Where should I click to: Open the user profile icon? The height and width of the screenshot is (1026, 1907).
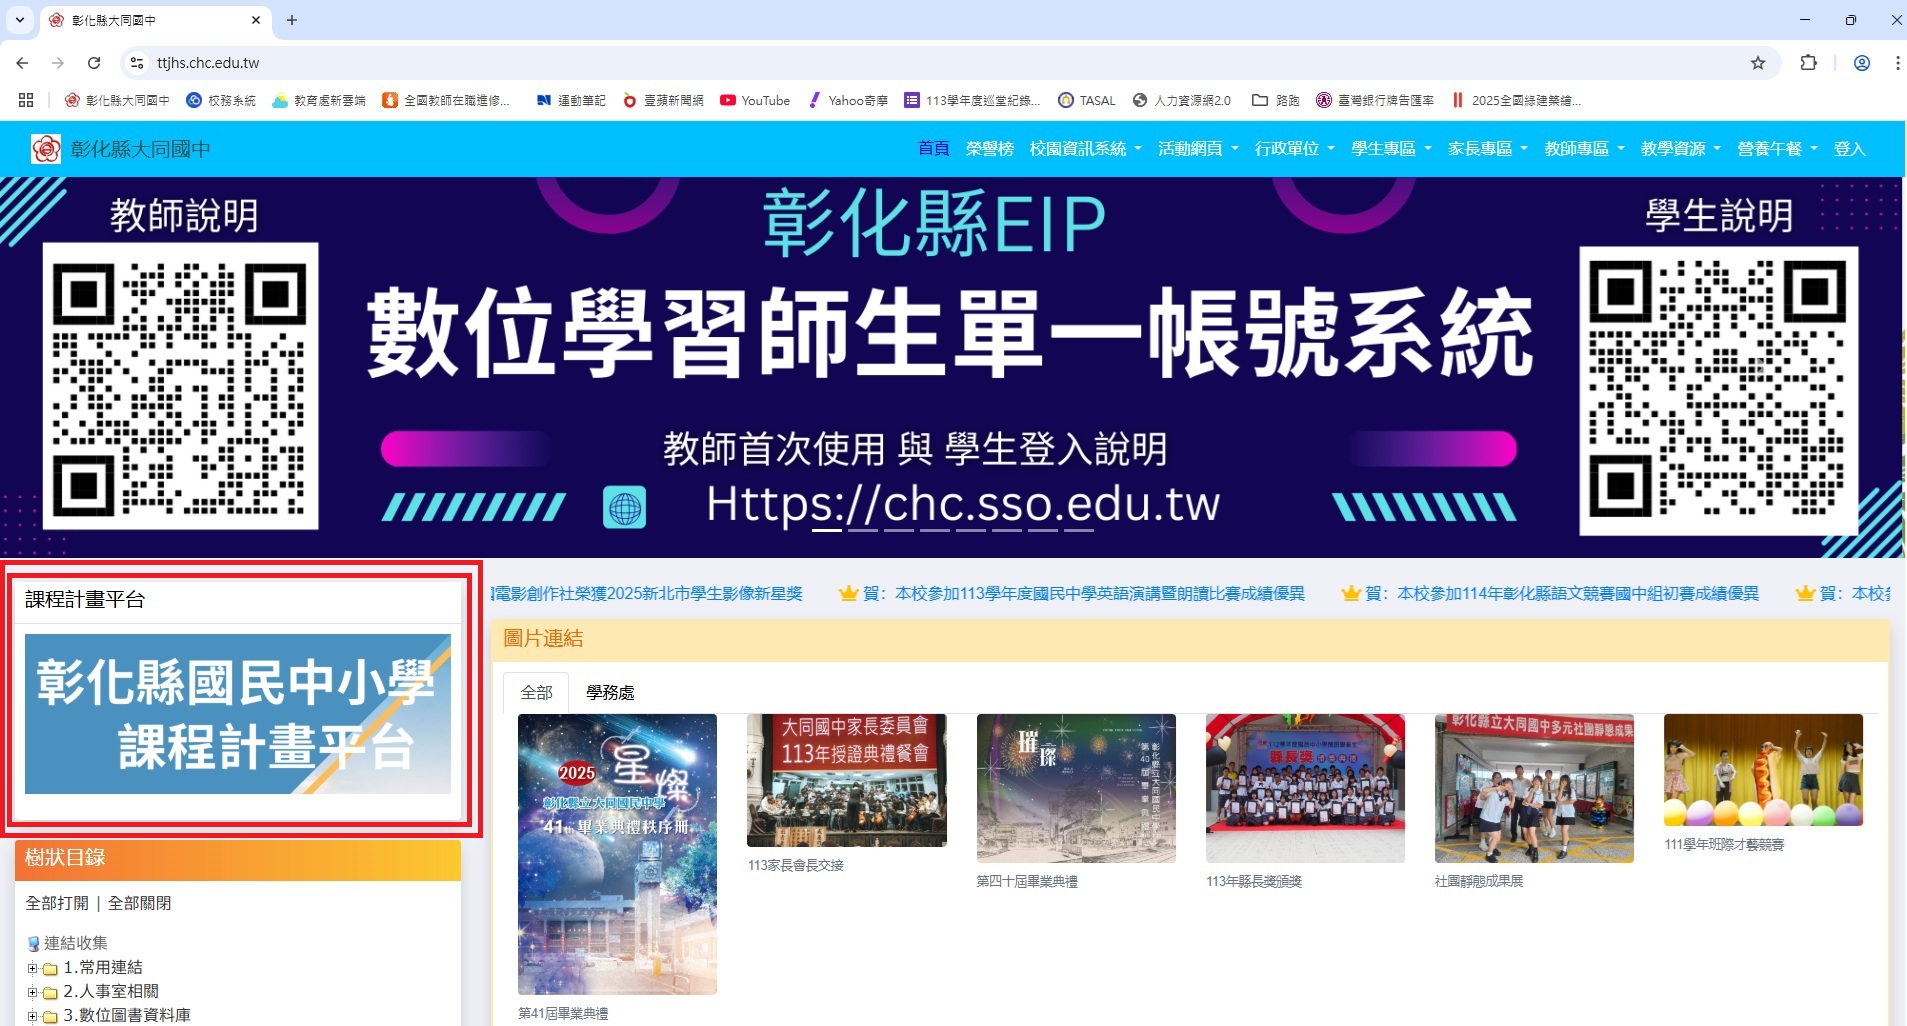point(1861,63)
